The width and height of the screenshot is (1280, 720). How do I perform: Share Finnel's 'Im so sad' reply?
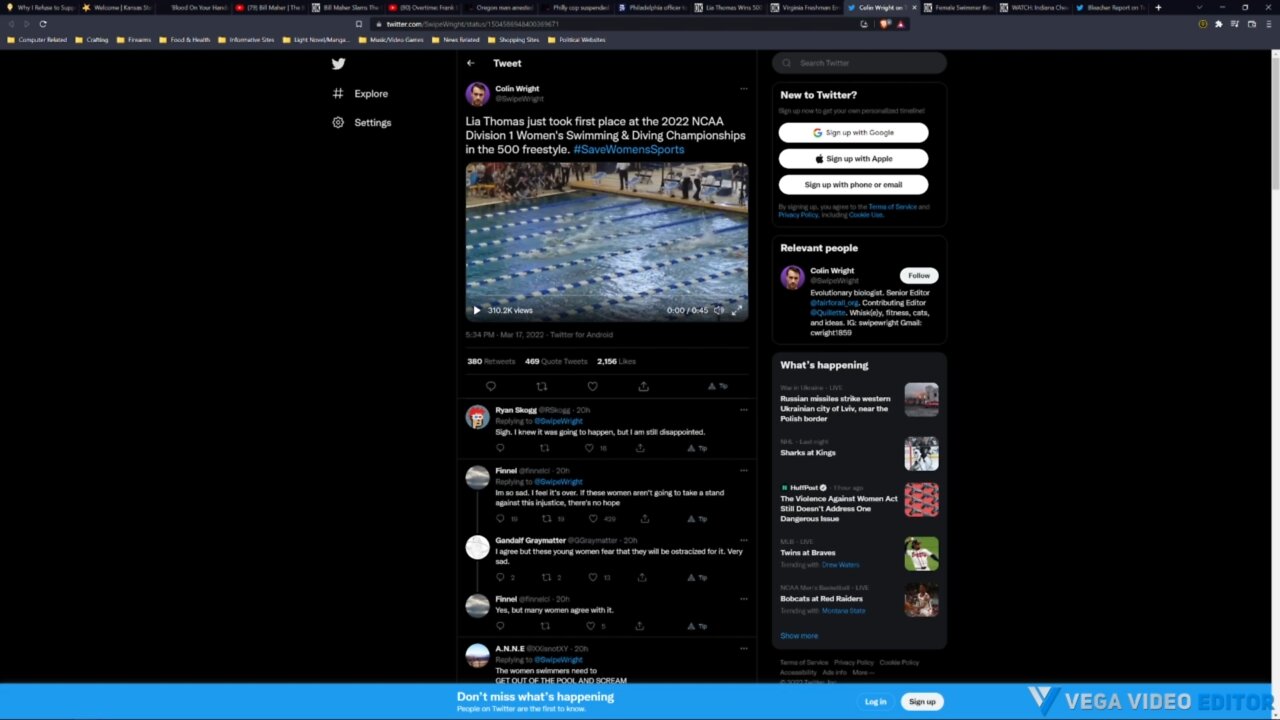[645, 519]
